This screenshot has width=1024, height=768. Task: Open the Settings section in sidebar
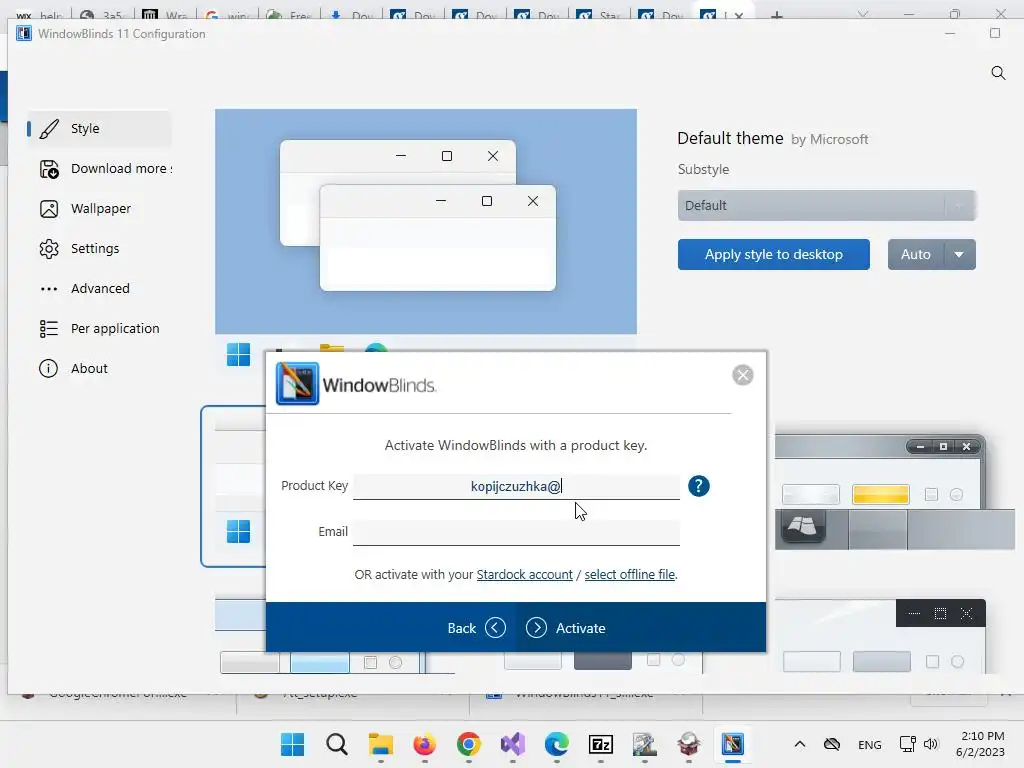tap(99, 248)
